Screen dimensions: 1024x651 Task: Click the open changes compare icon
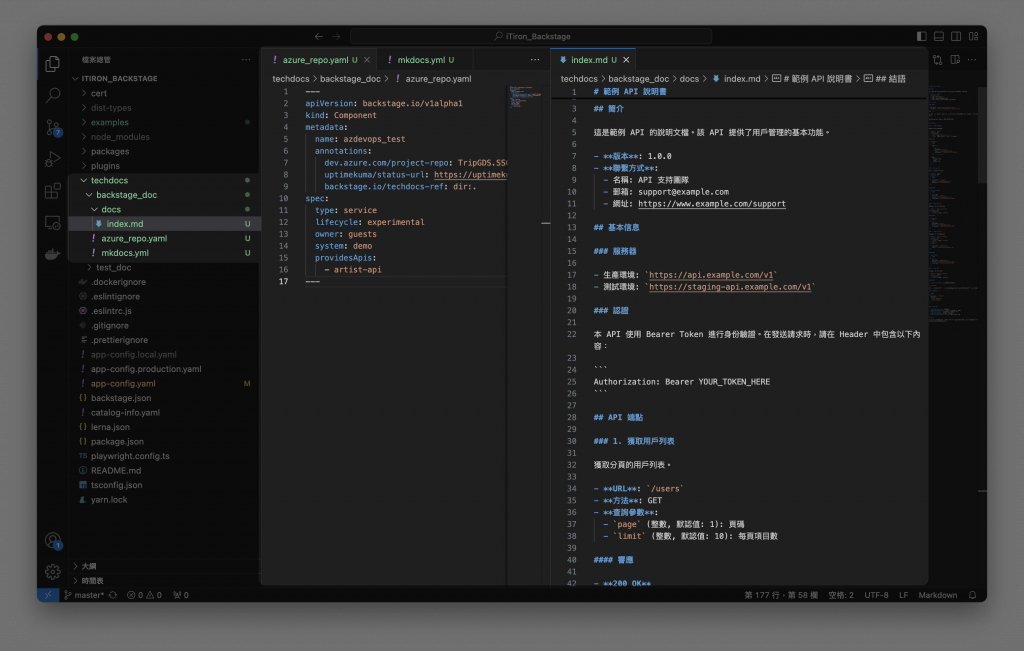pos(938,59)
